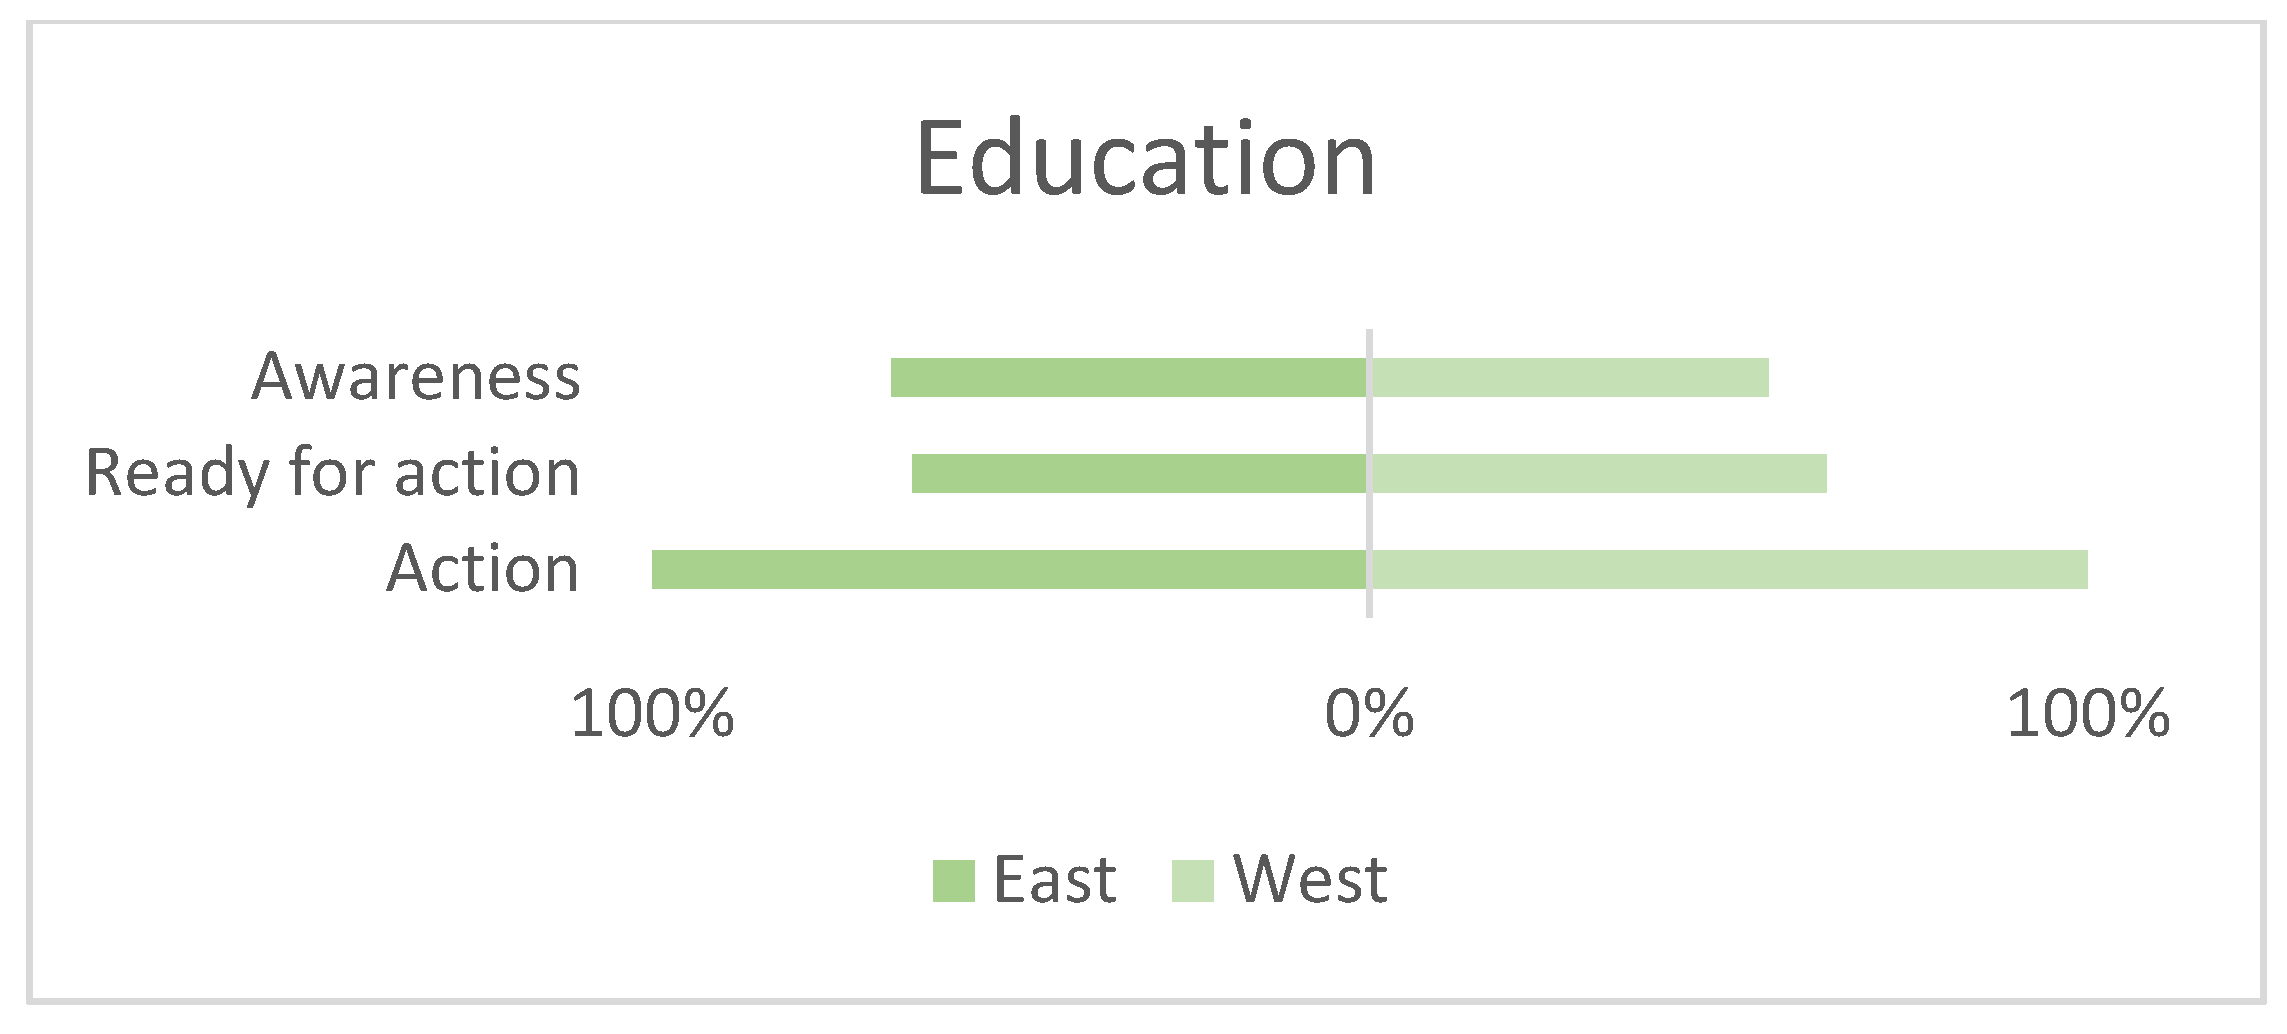Select the West bar for Action
Viewport: 2287px width, 1034px height.
click(1730, 570)
